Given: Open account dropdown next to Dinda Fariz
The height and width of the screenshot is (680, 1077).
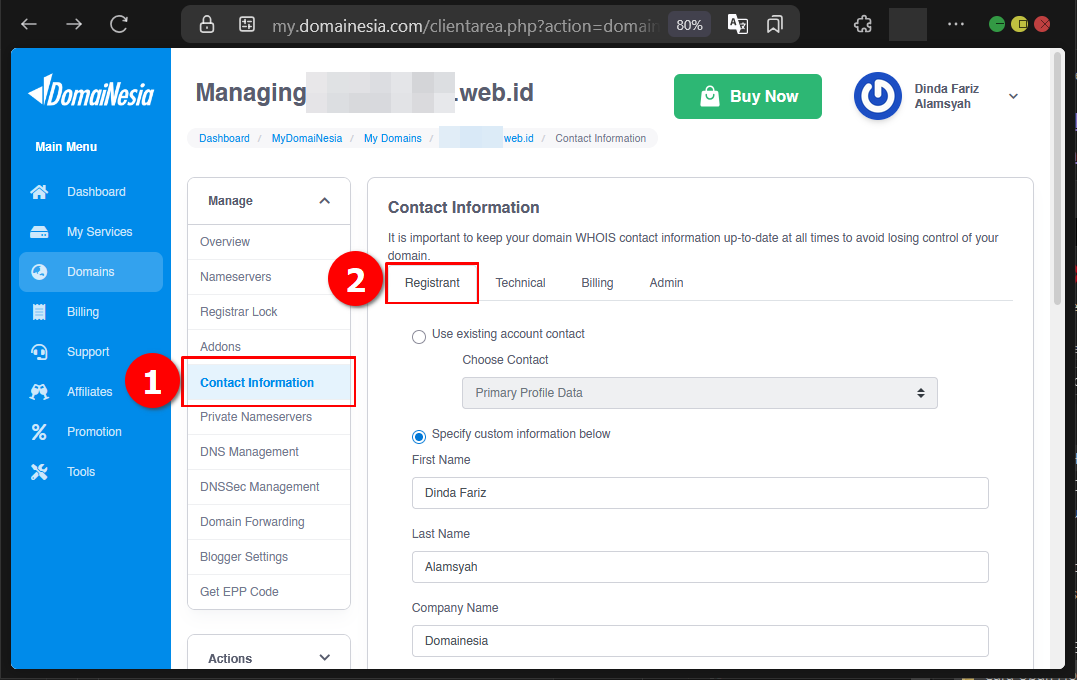Looking at the screenshot, I should click(x=1013, y=96).
